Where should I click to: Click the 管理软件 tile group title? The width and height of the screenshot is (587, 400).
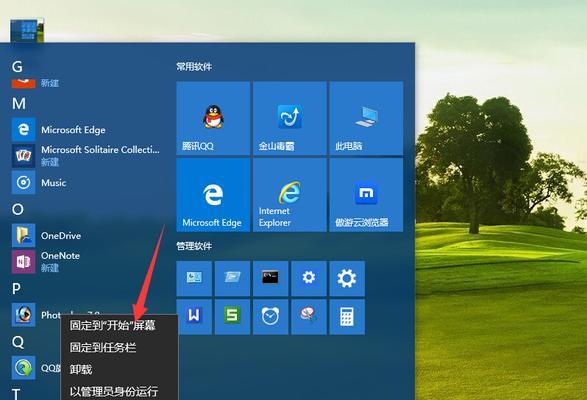point(194,246)
